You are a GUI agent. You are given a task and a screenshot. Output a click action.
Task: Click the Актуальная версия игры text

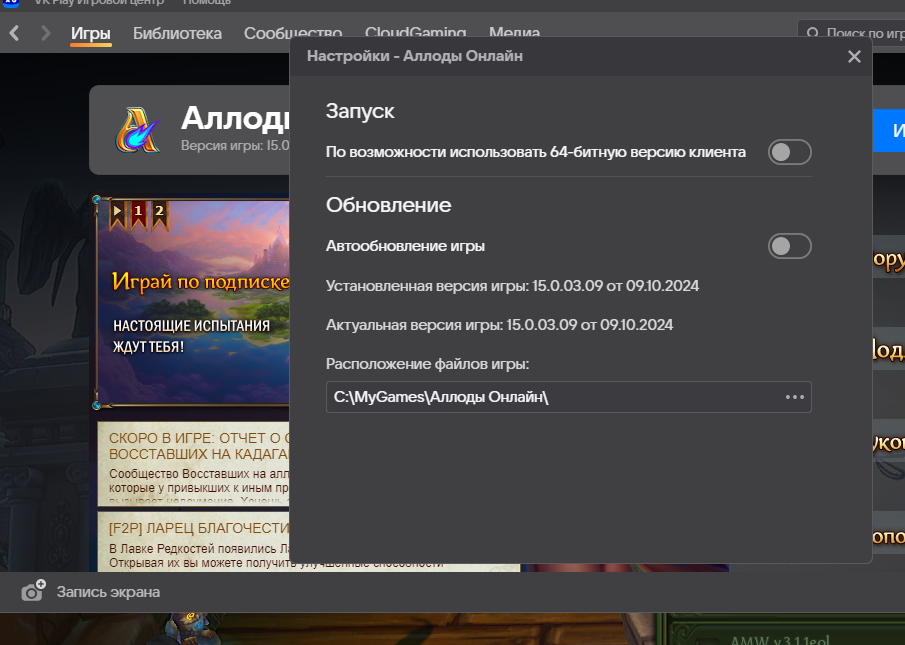(499, 325)
